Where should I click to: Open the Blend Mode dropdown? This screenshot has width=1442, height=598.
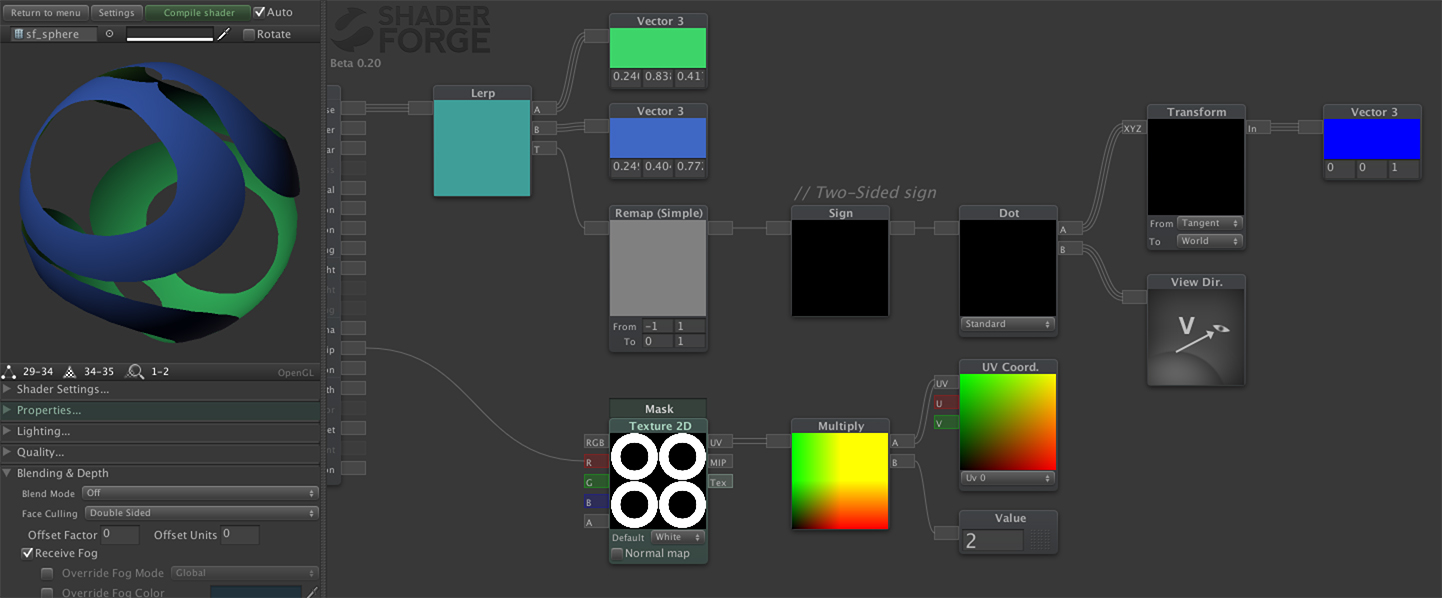pos(201,493)
